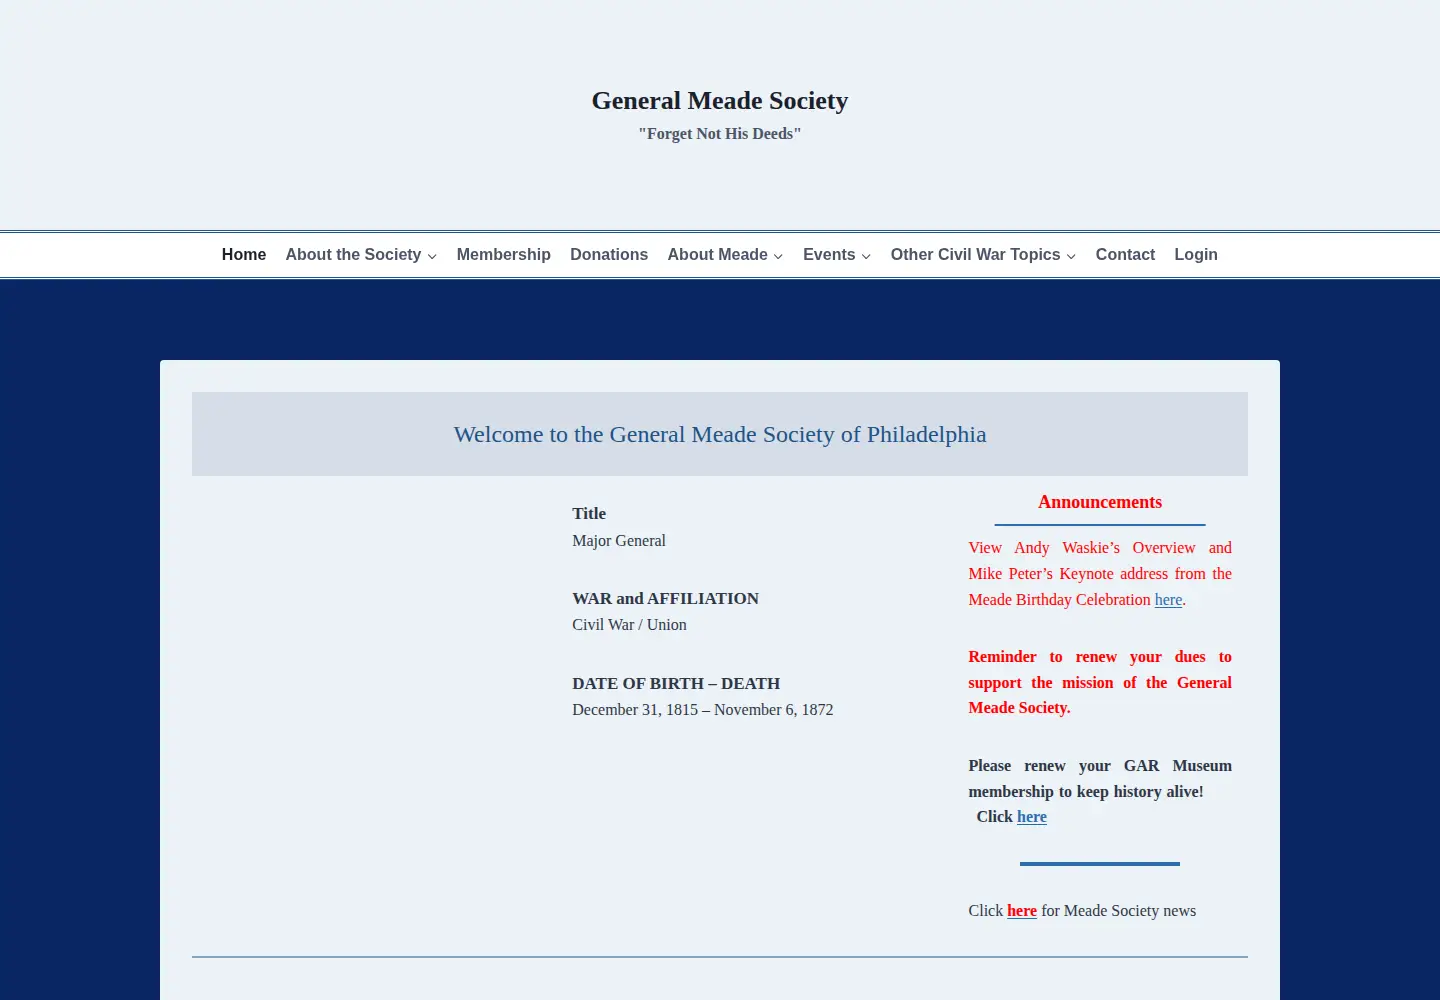Follow the 'here' link for Birthday Celebration

[x=1168, y=600]
